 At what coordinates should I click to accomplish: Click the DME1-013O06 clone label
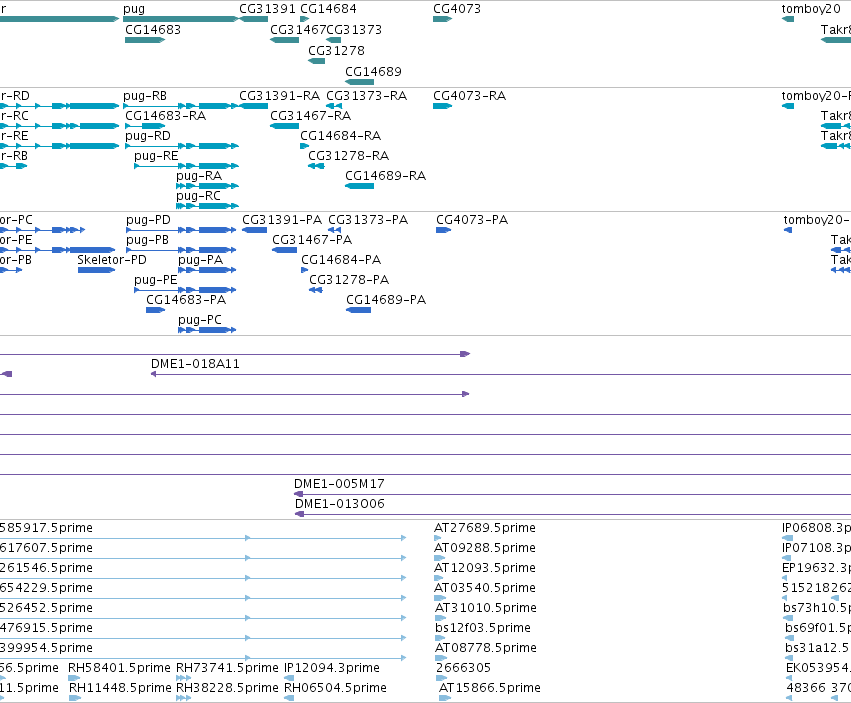tap(340, 504)
